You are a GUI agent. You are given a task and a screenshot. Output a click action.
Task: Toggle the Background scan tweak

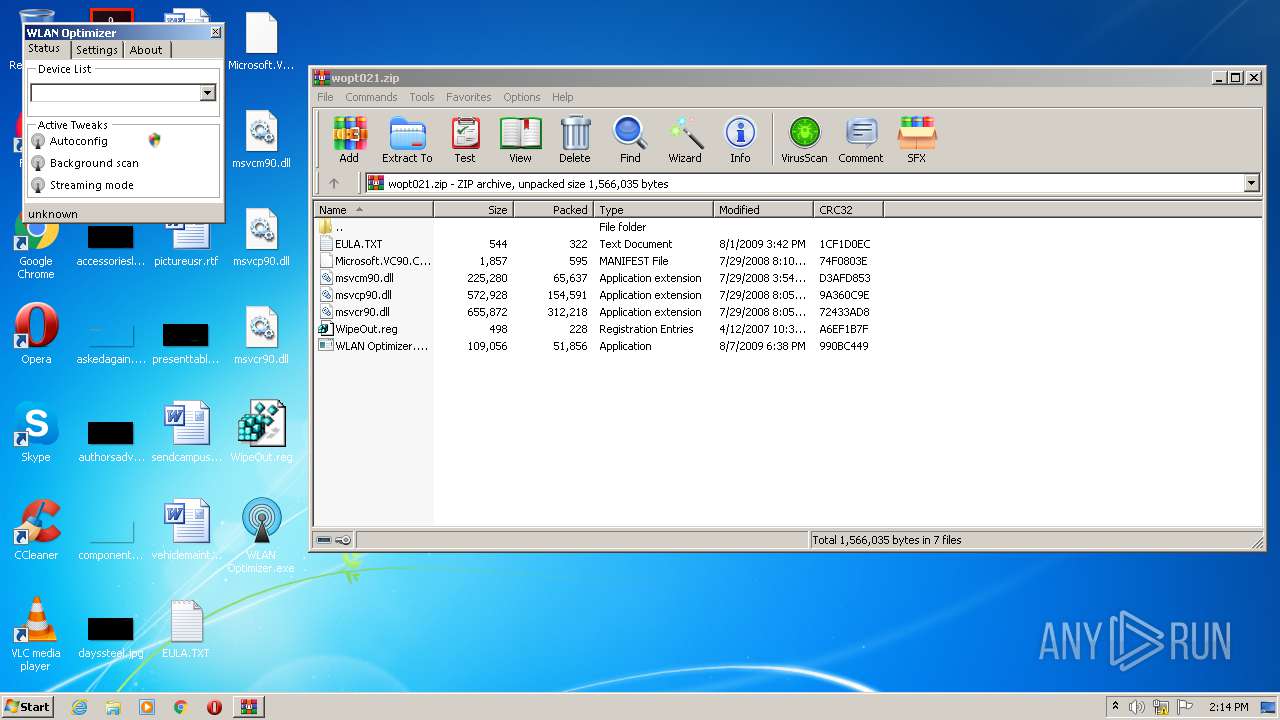38,164
